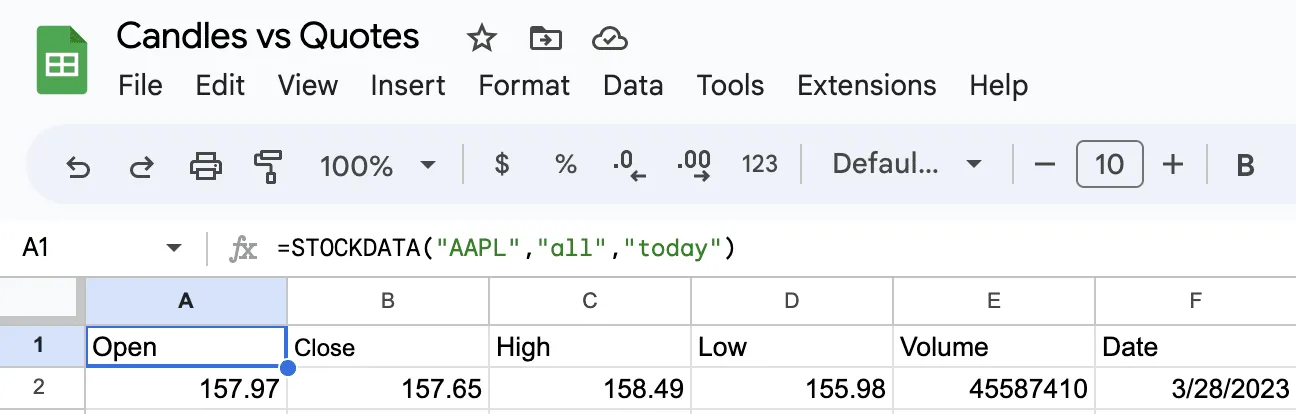Click the blue fill handle on A1

click(x=287, y=368)
